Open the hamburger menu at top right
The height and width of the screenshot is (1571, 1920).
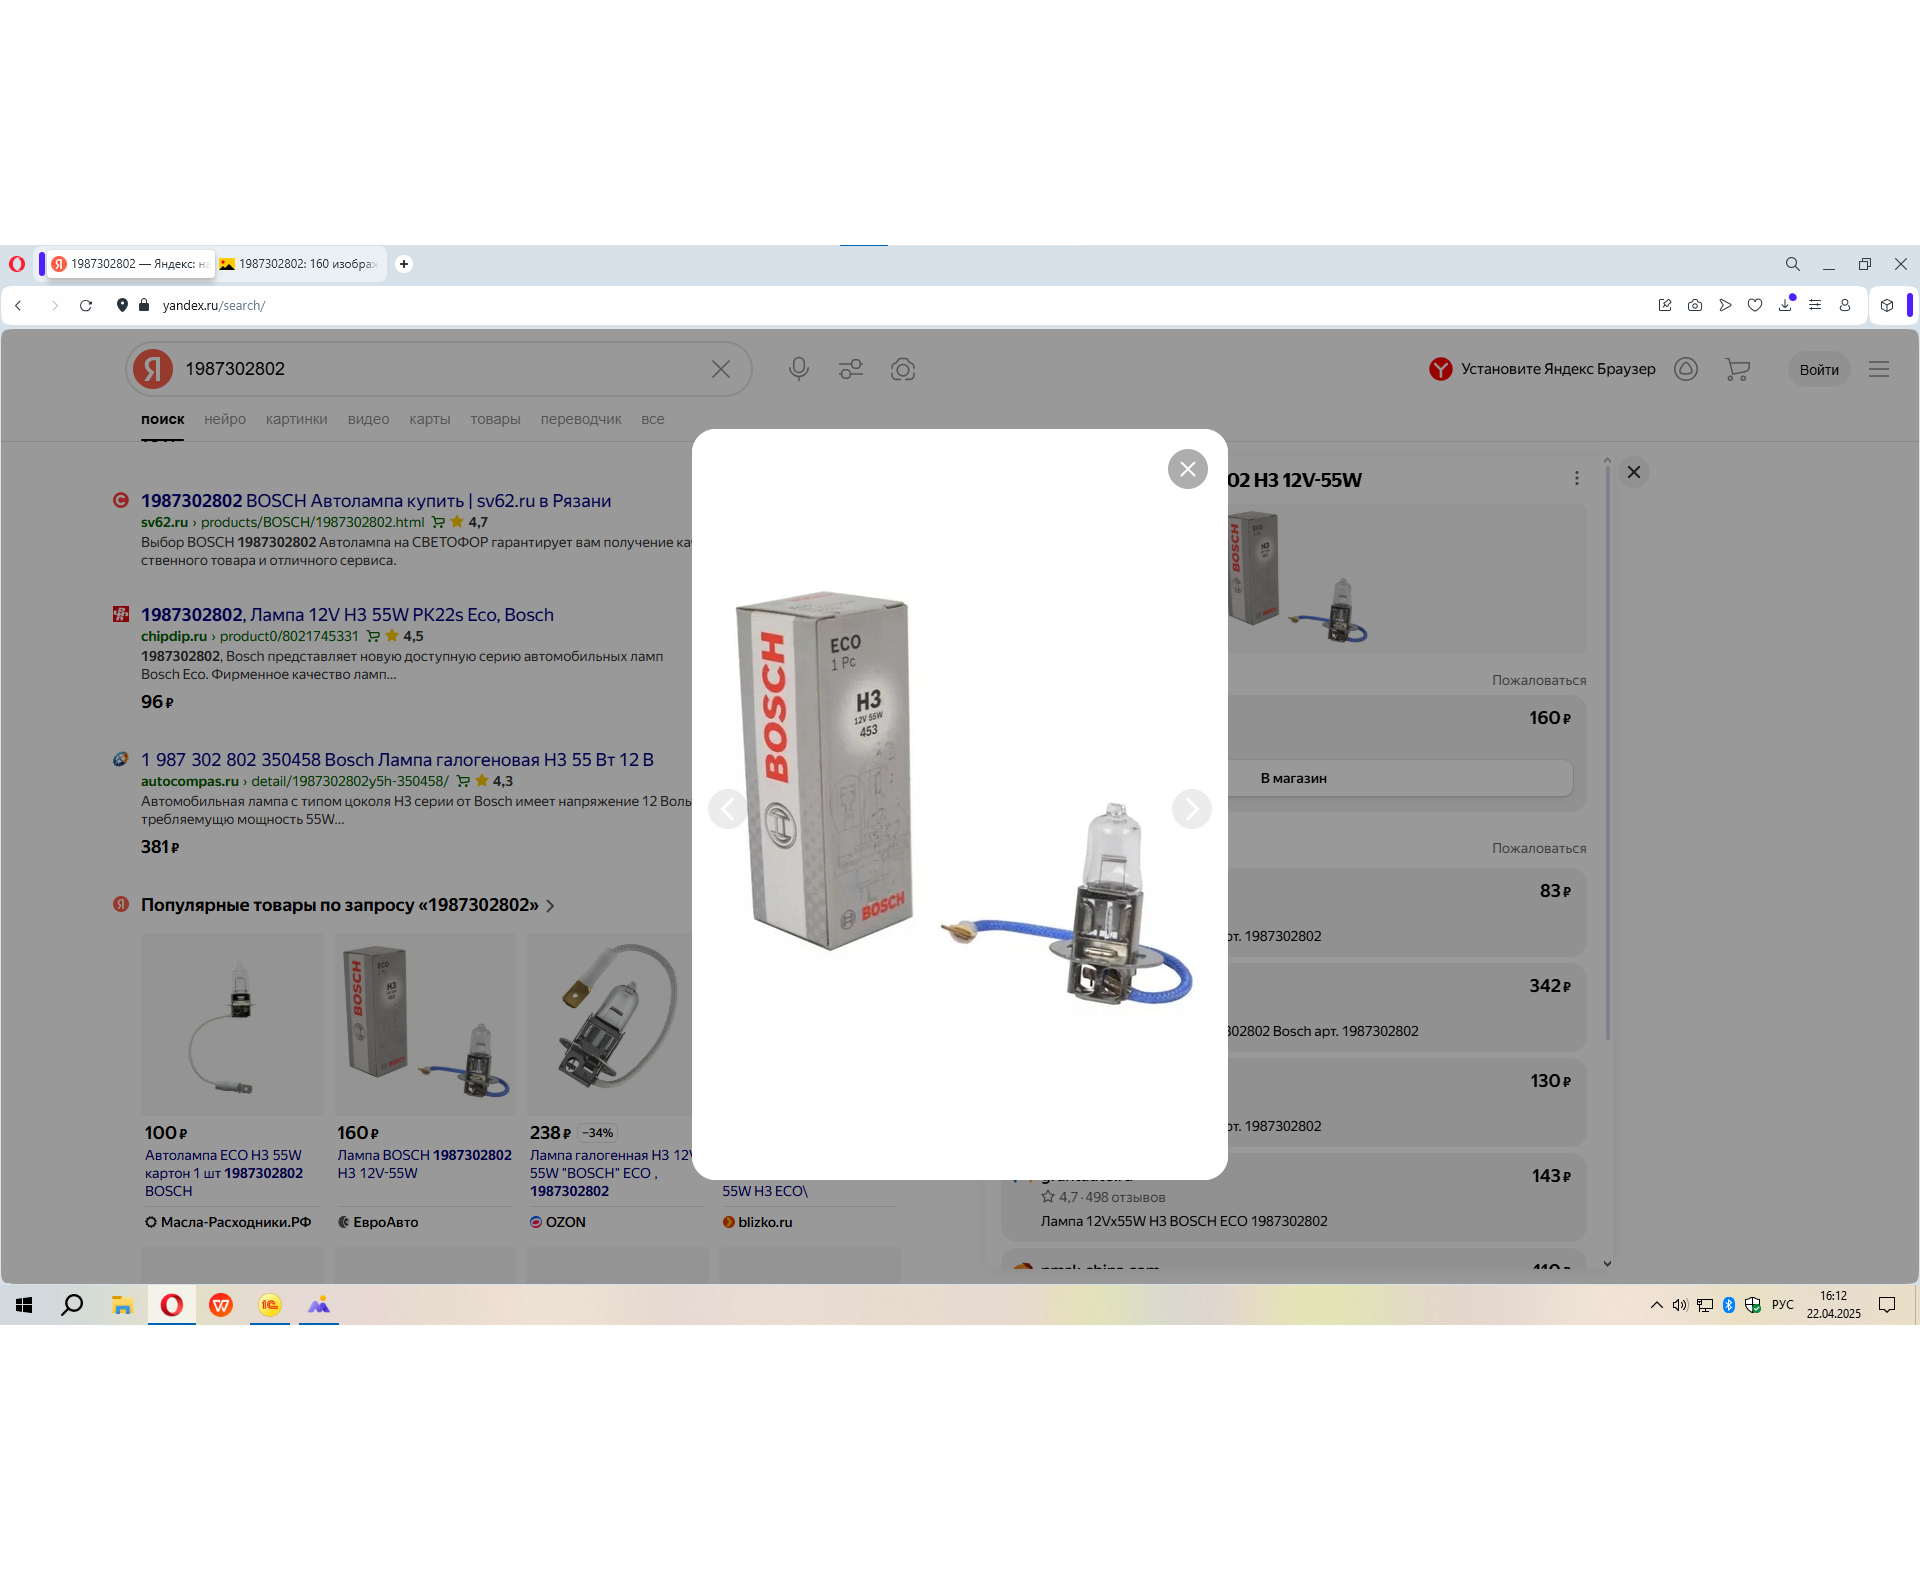pyautogui.click(x=1879, y=369)
